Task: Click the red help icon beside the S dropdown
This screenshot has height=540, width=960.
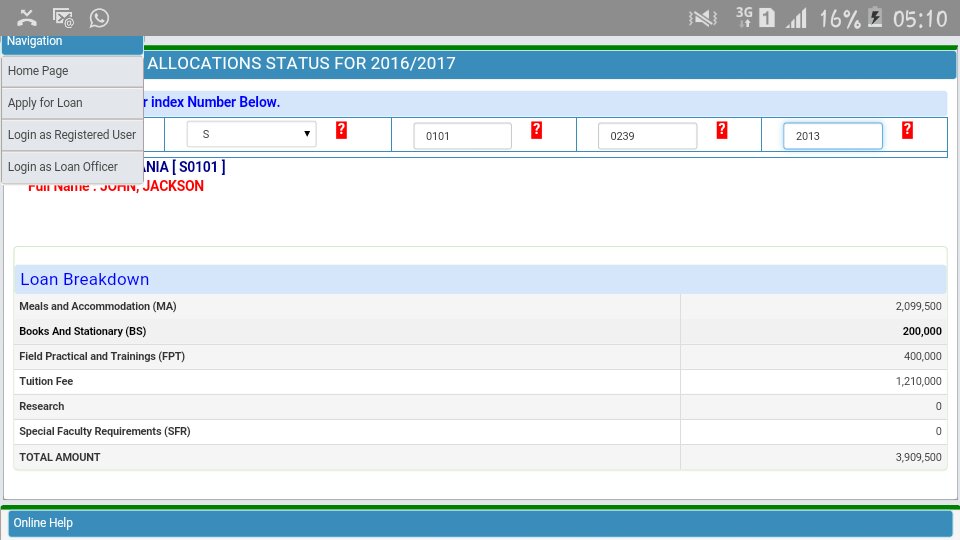Action: 342,130
